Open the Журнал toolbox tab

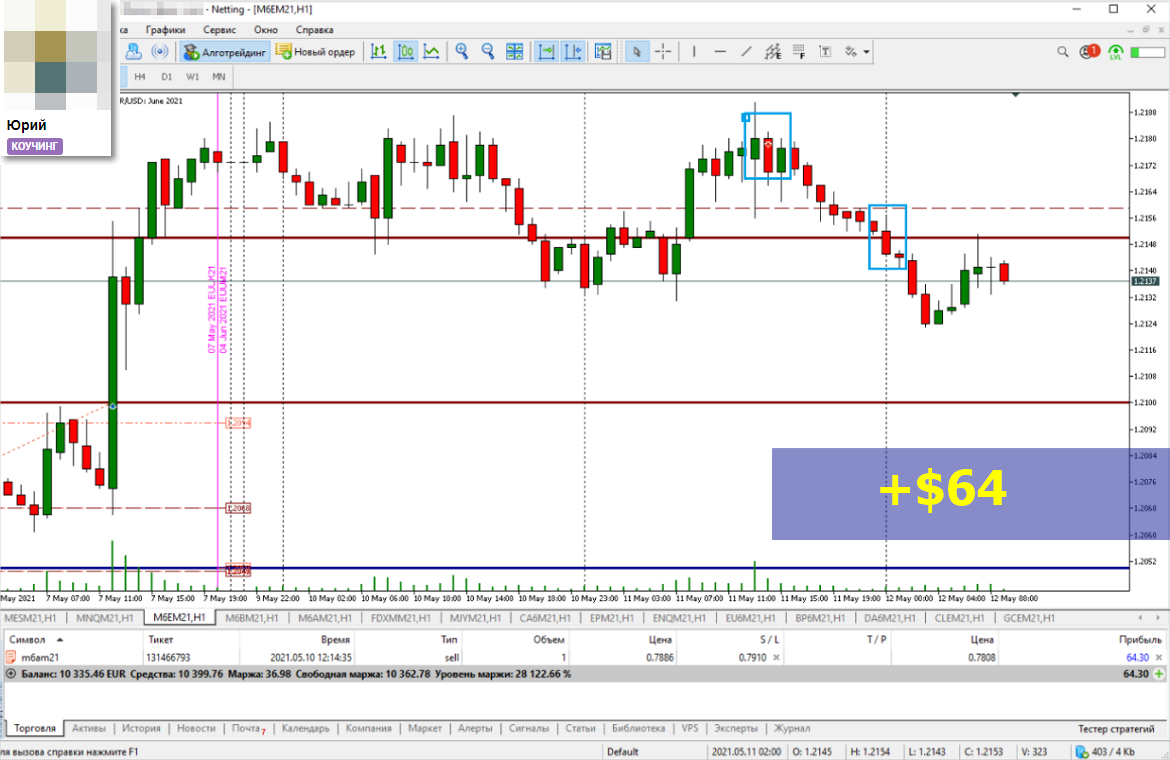point(792,728)
